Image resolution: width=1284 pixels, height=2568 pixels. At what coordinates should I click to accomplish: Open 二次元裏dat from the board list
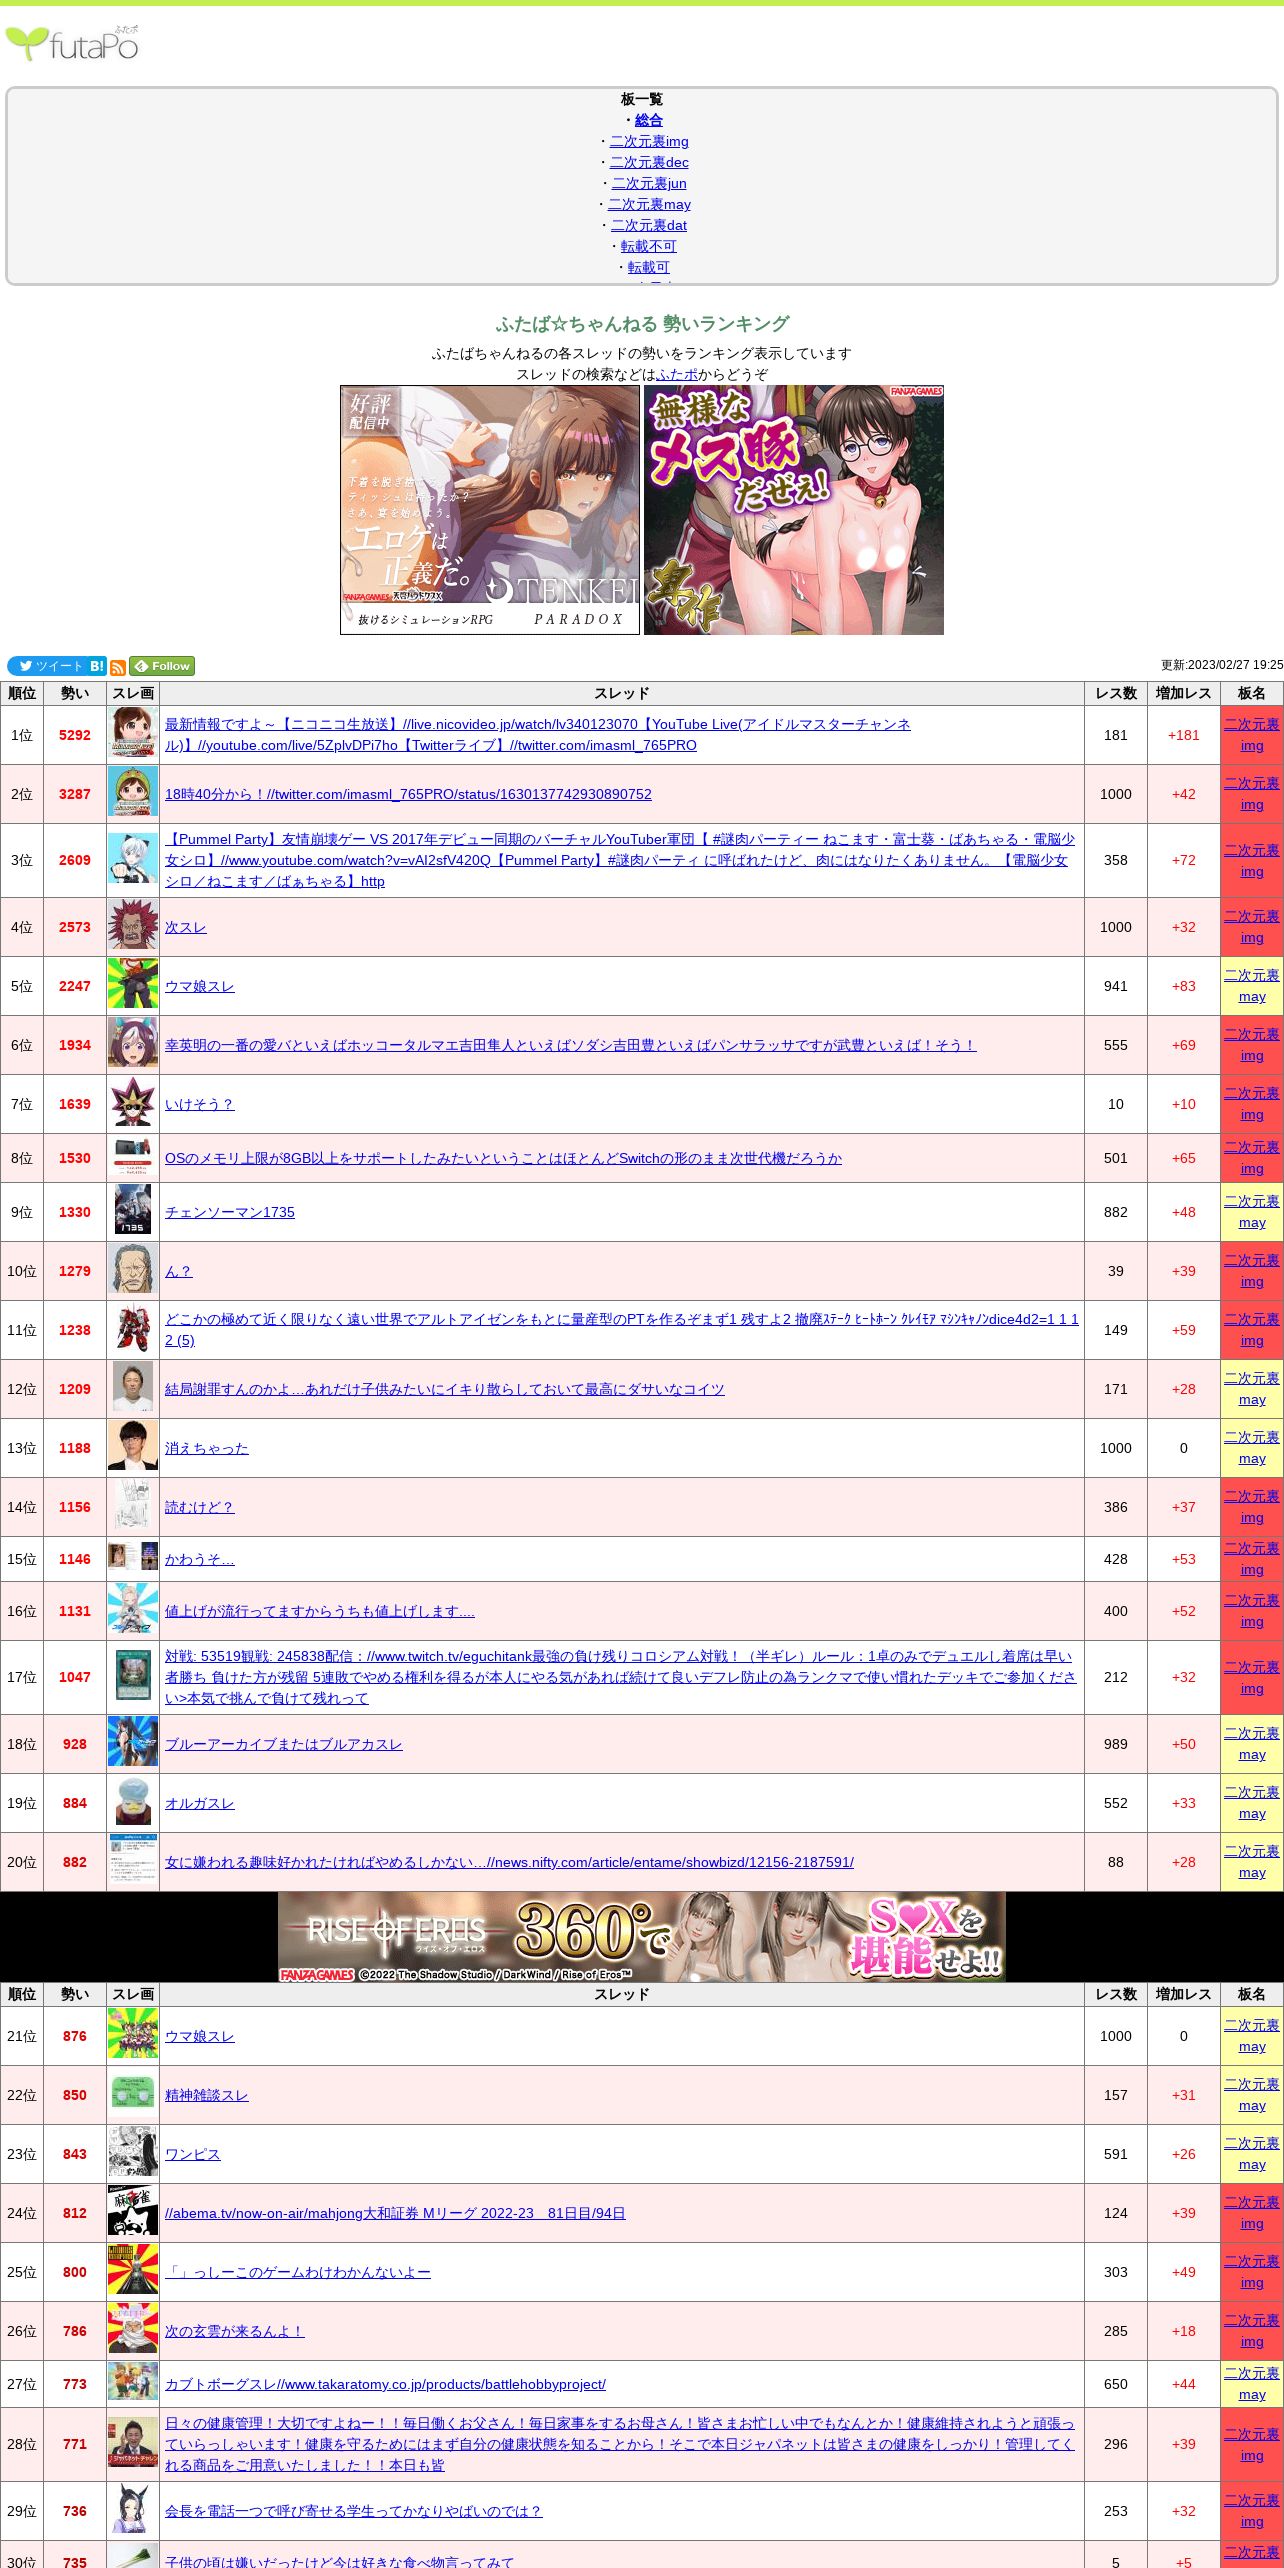point(649,225)
